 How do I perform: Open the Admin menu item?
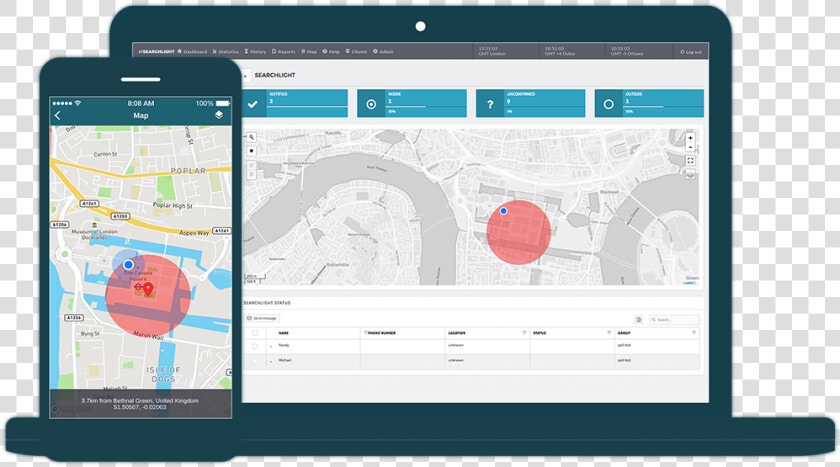click(383, 51)
